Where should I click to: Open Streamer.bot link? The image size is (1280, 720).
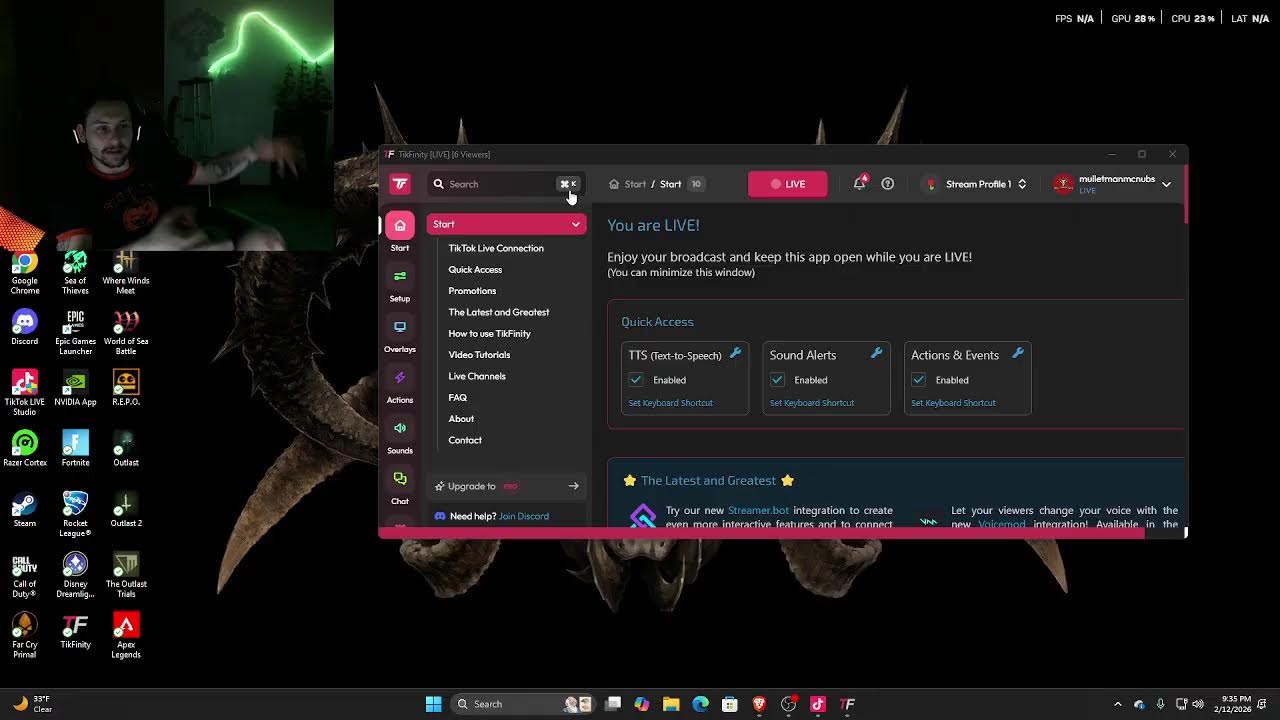pos(758,510)
